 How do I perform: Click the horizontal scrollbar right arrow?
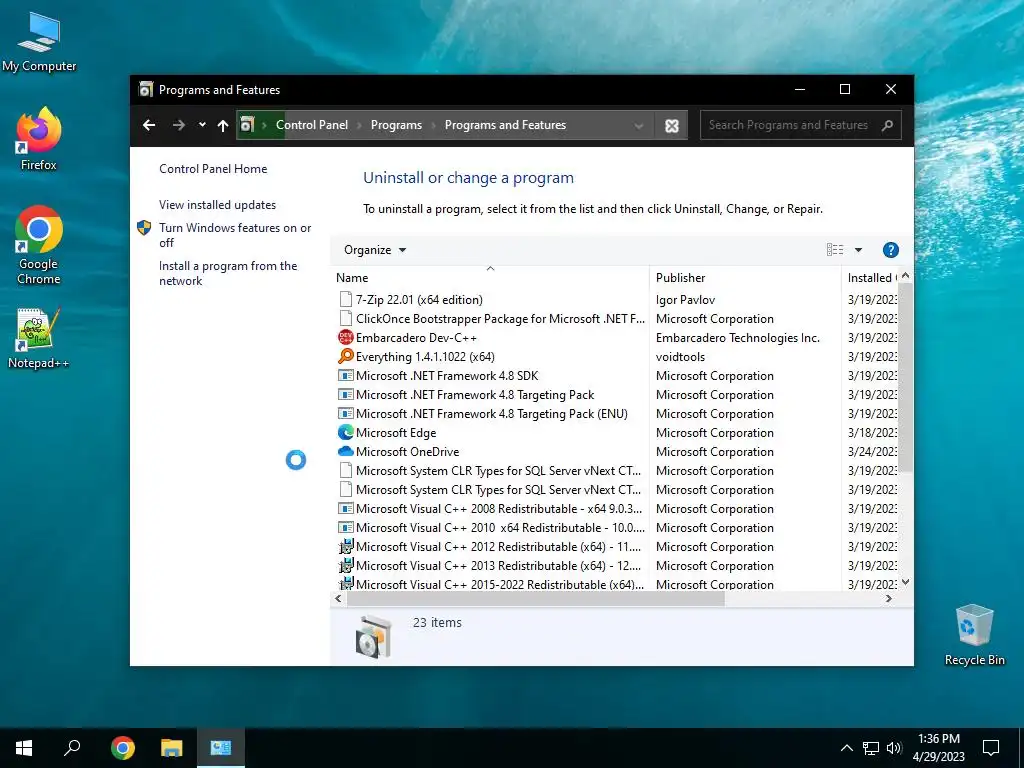888,598
